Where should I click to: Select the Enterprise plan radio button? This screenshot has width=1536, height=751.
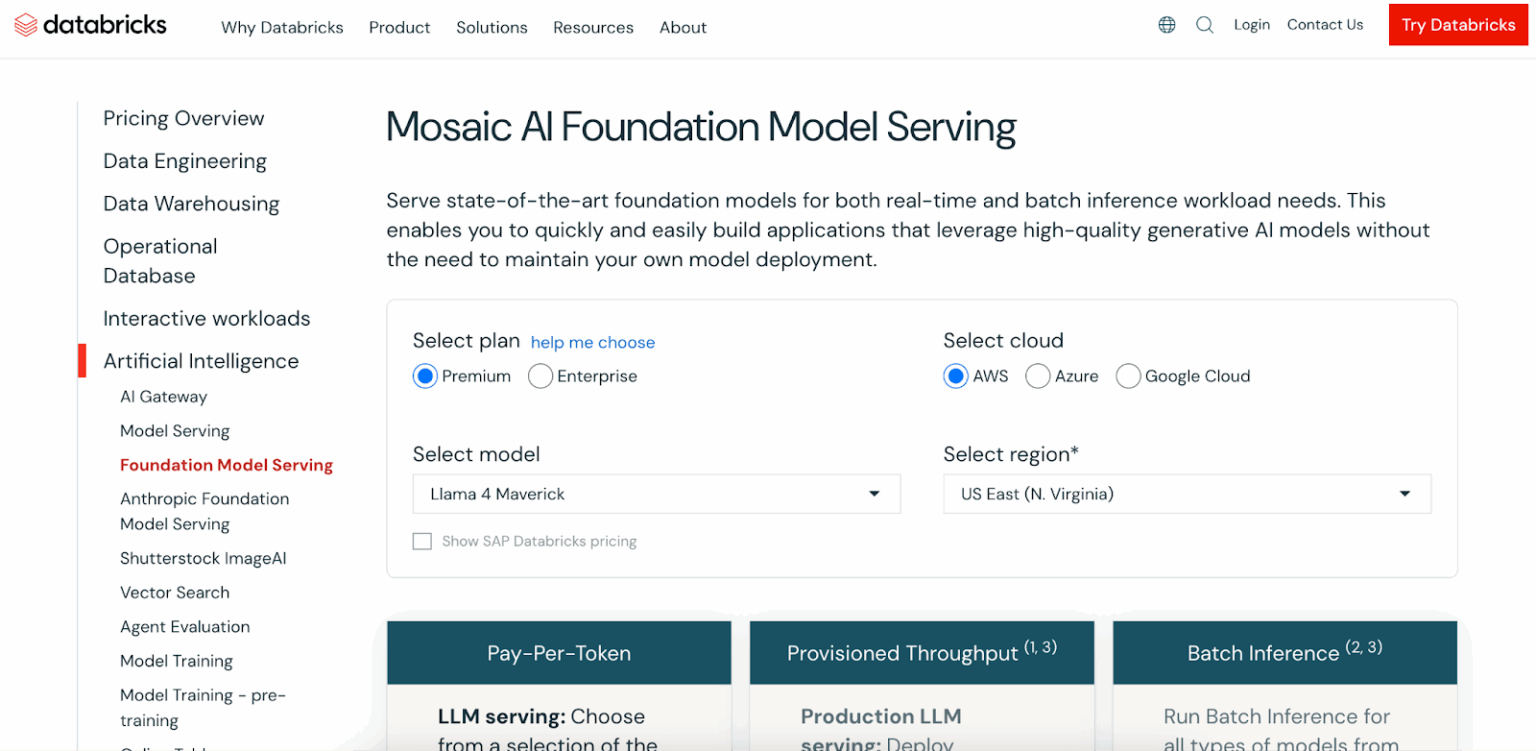point(540,376)
